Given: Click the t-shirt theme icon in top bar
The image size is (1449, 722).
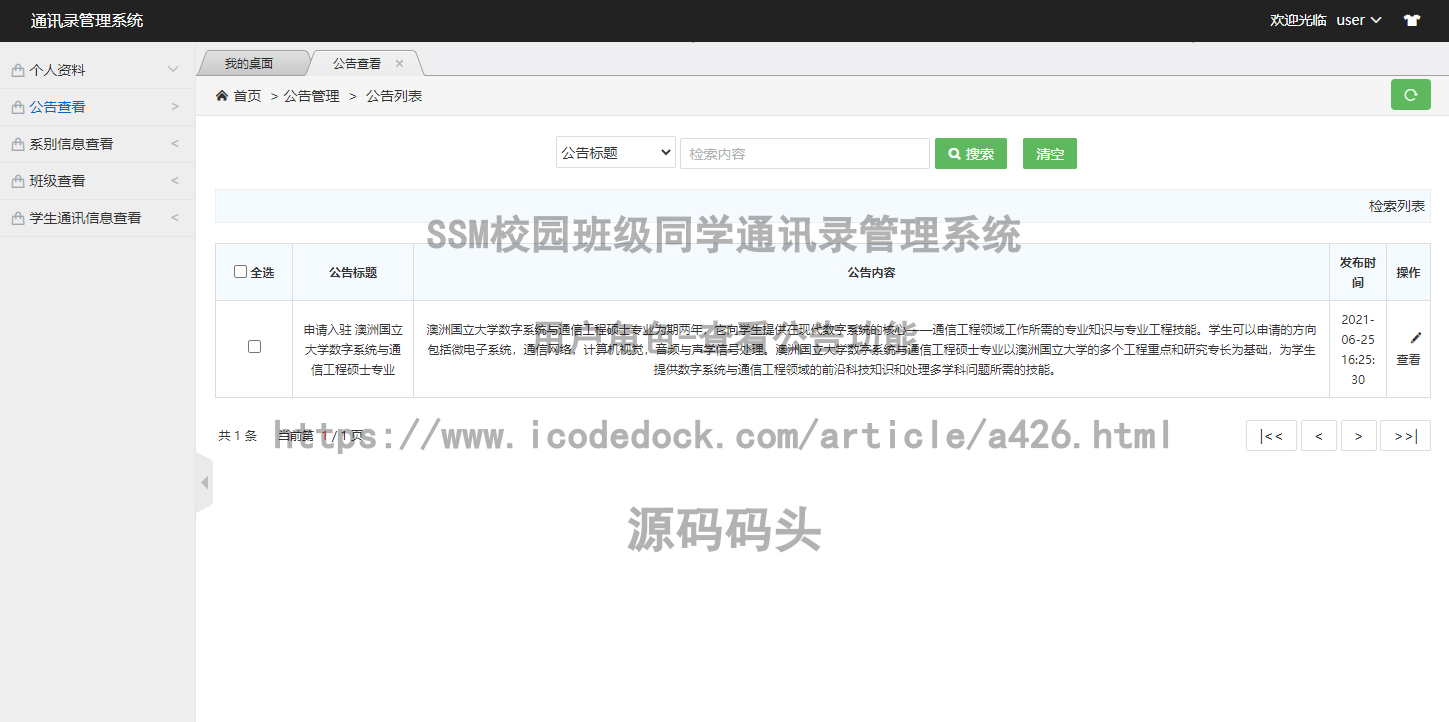Looking at the screenshot, I should click(1411, 19).
